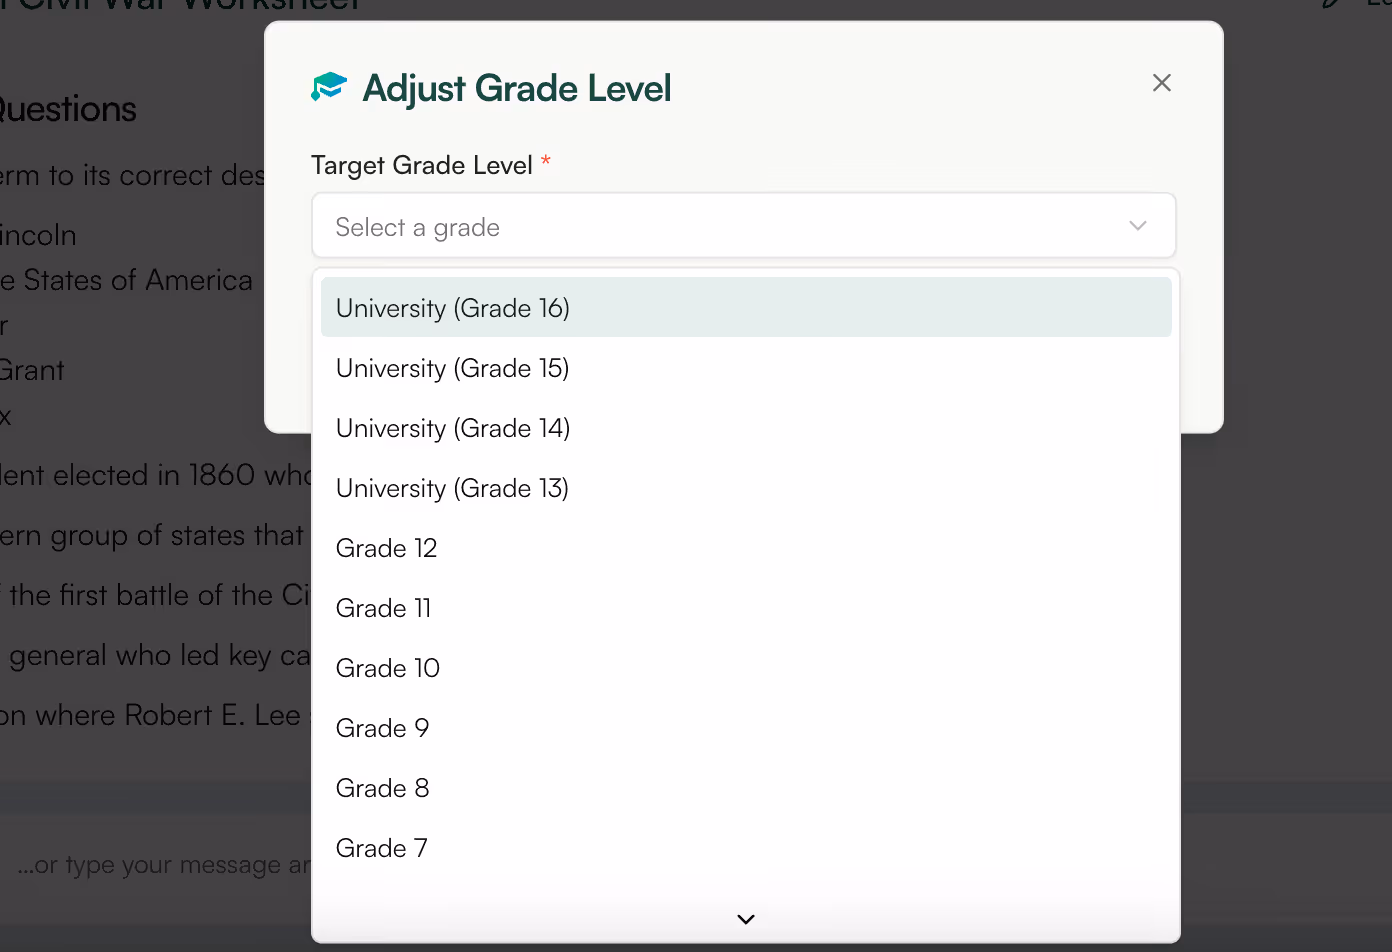The height and width of the screenshot is (952, 1392).
Task: Choose Grade 11 as target level
Action: (383, 608)
